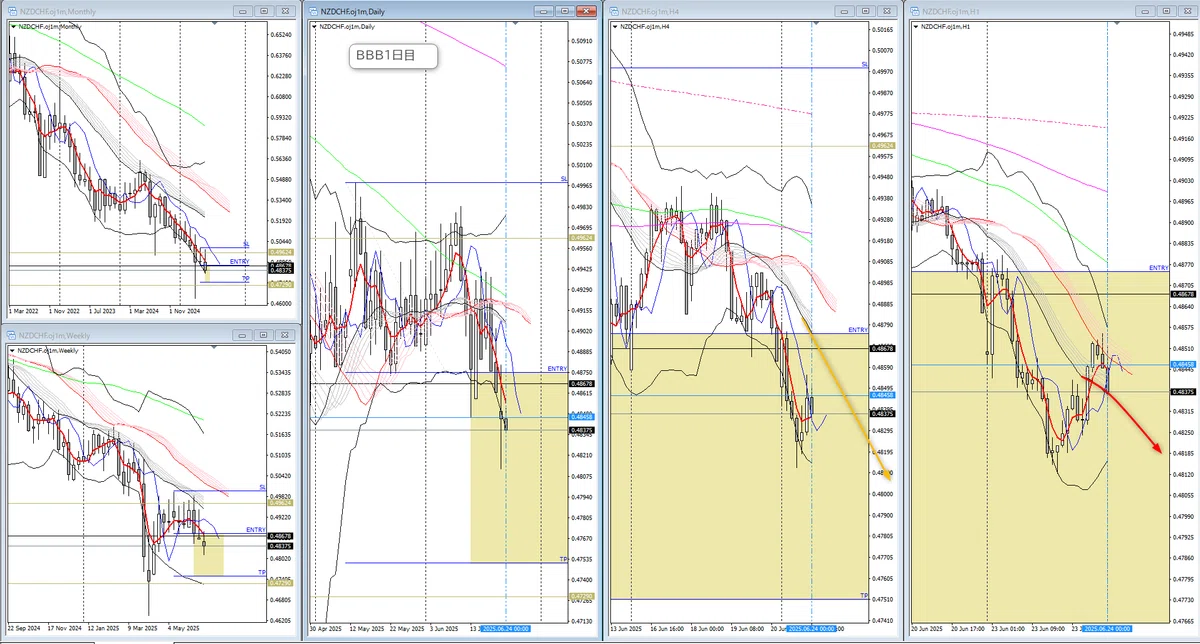Click the ENTRY line label on the Daily chart
This screenshot has width=1200, height=644.
[557, 369]
